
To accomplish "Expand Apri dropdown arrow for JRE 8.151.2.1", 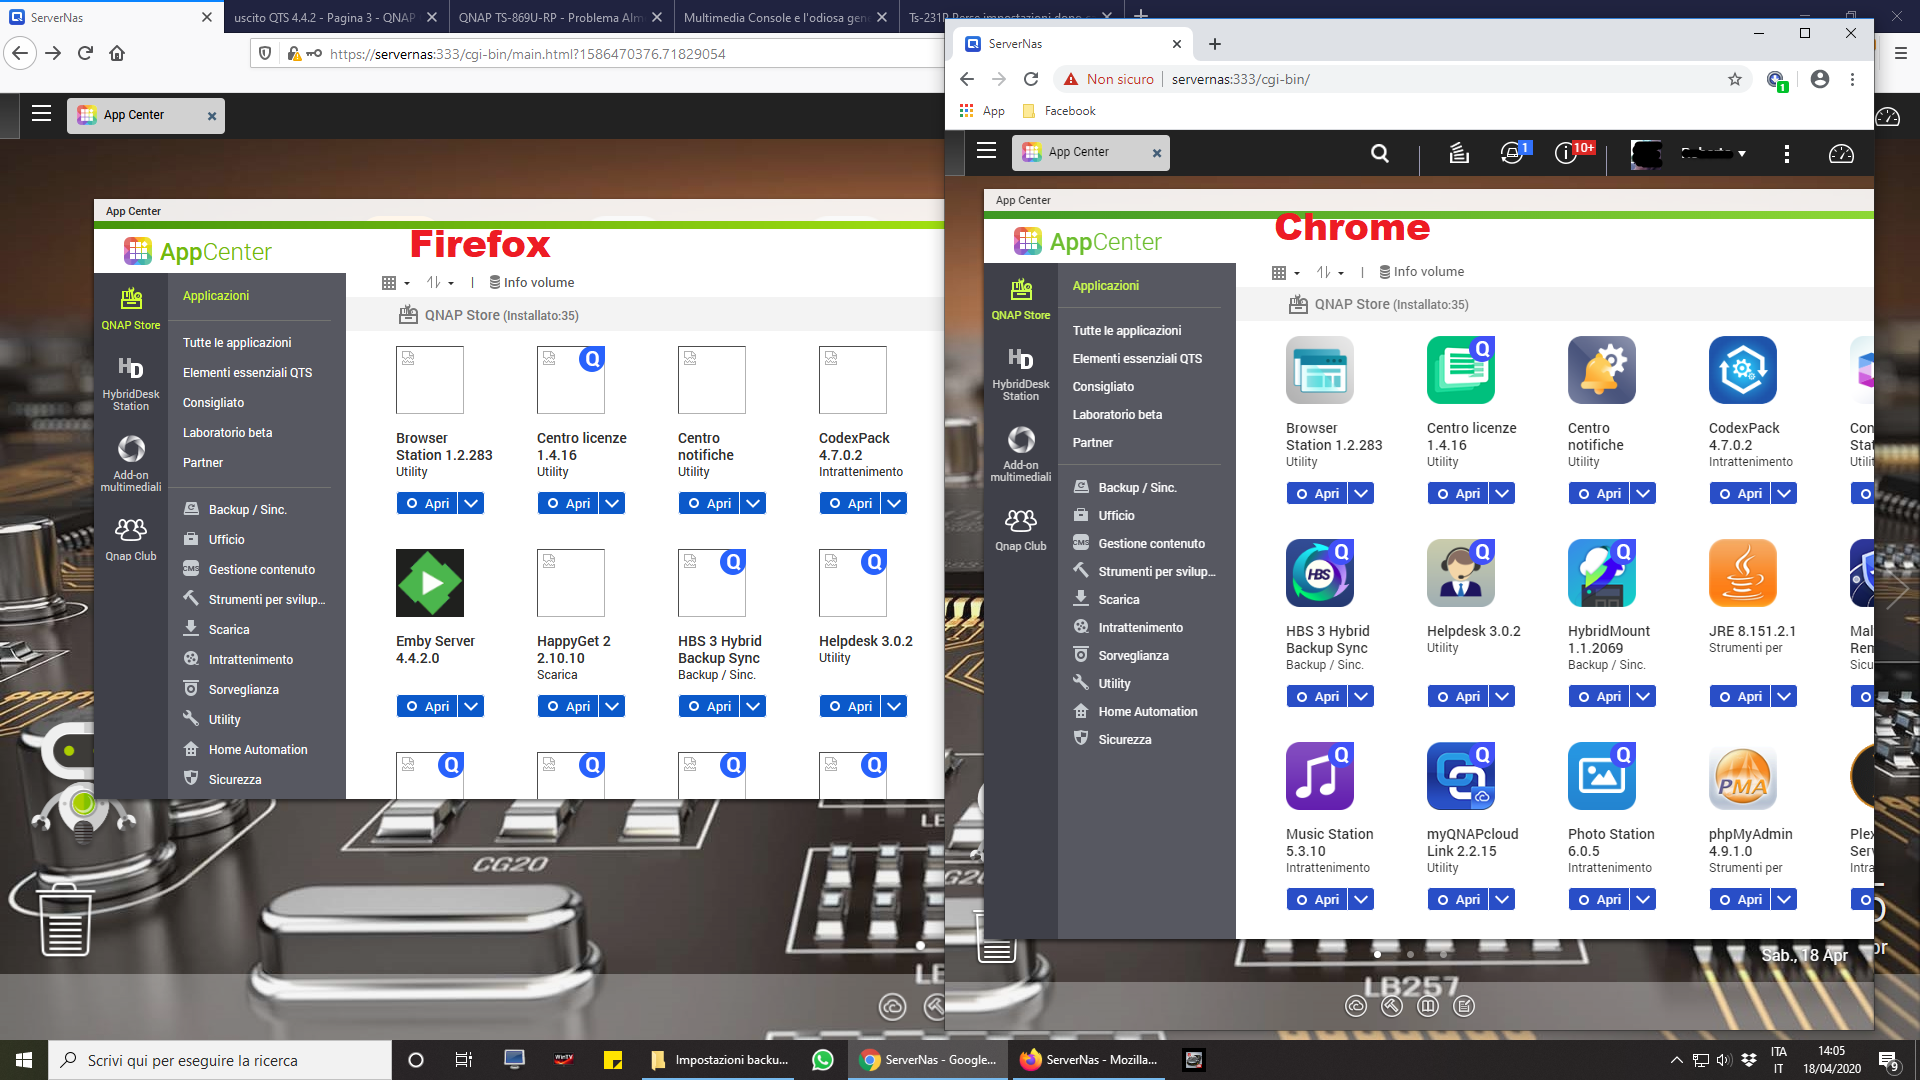I will (1784, 696).
